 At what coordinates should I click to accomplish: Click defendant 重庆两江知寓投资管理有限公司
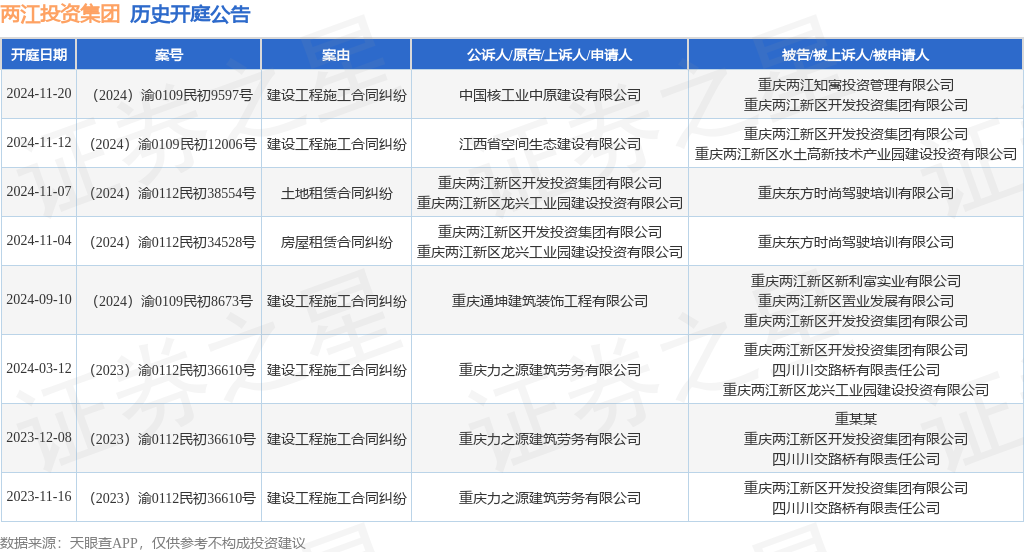click(856, 85)
